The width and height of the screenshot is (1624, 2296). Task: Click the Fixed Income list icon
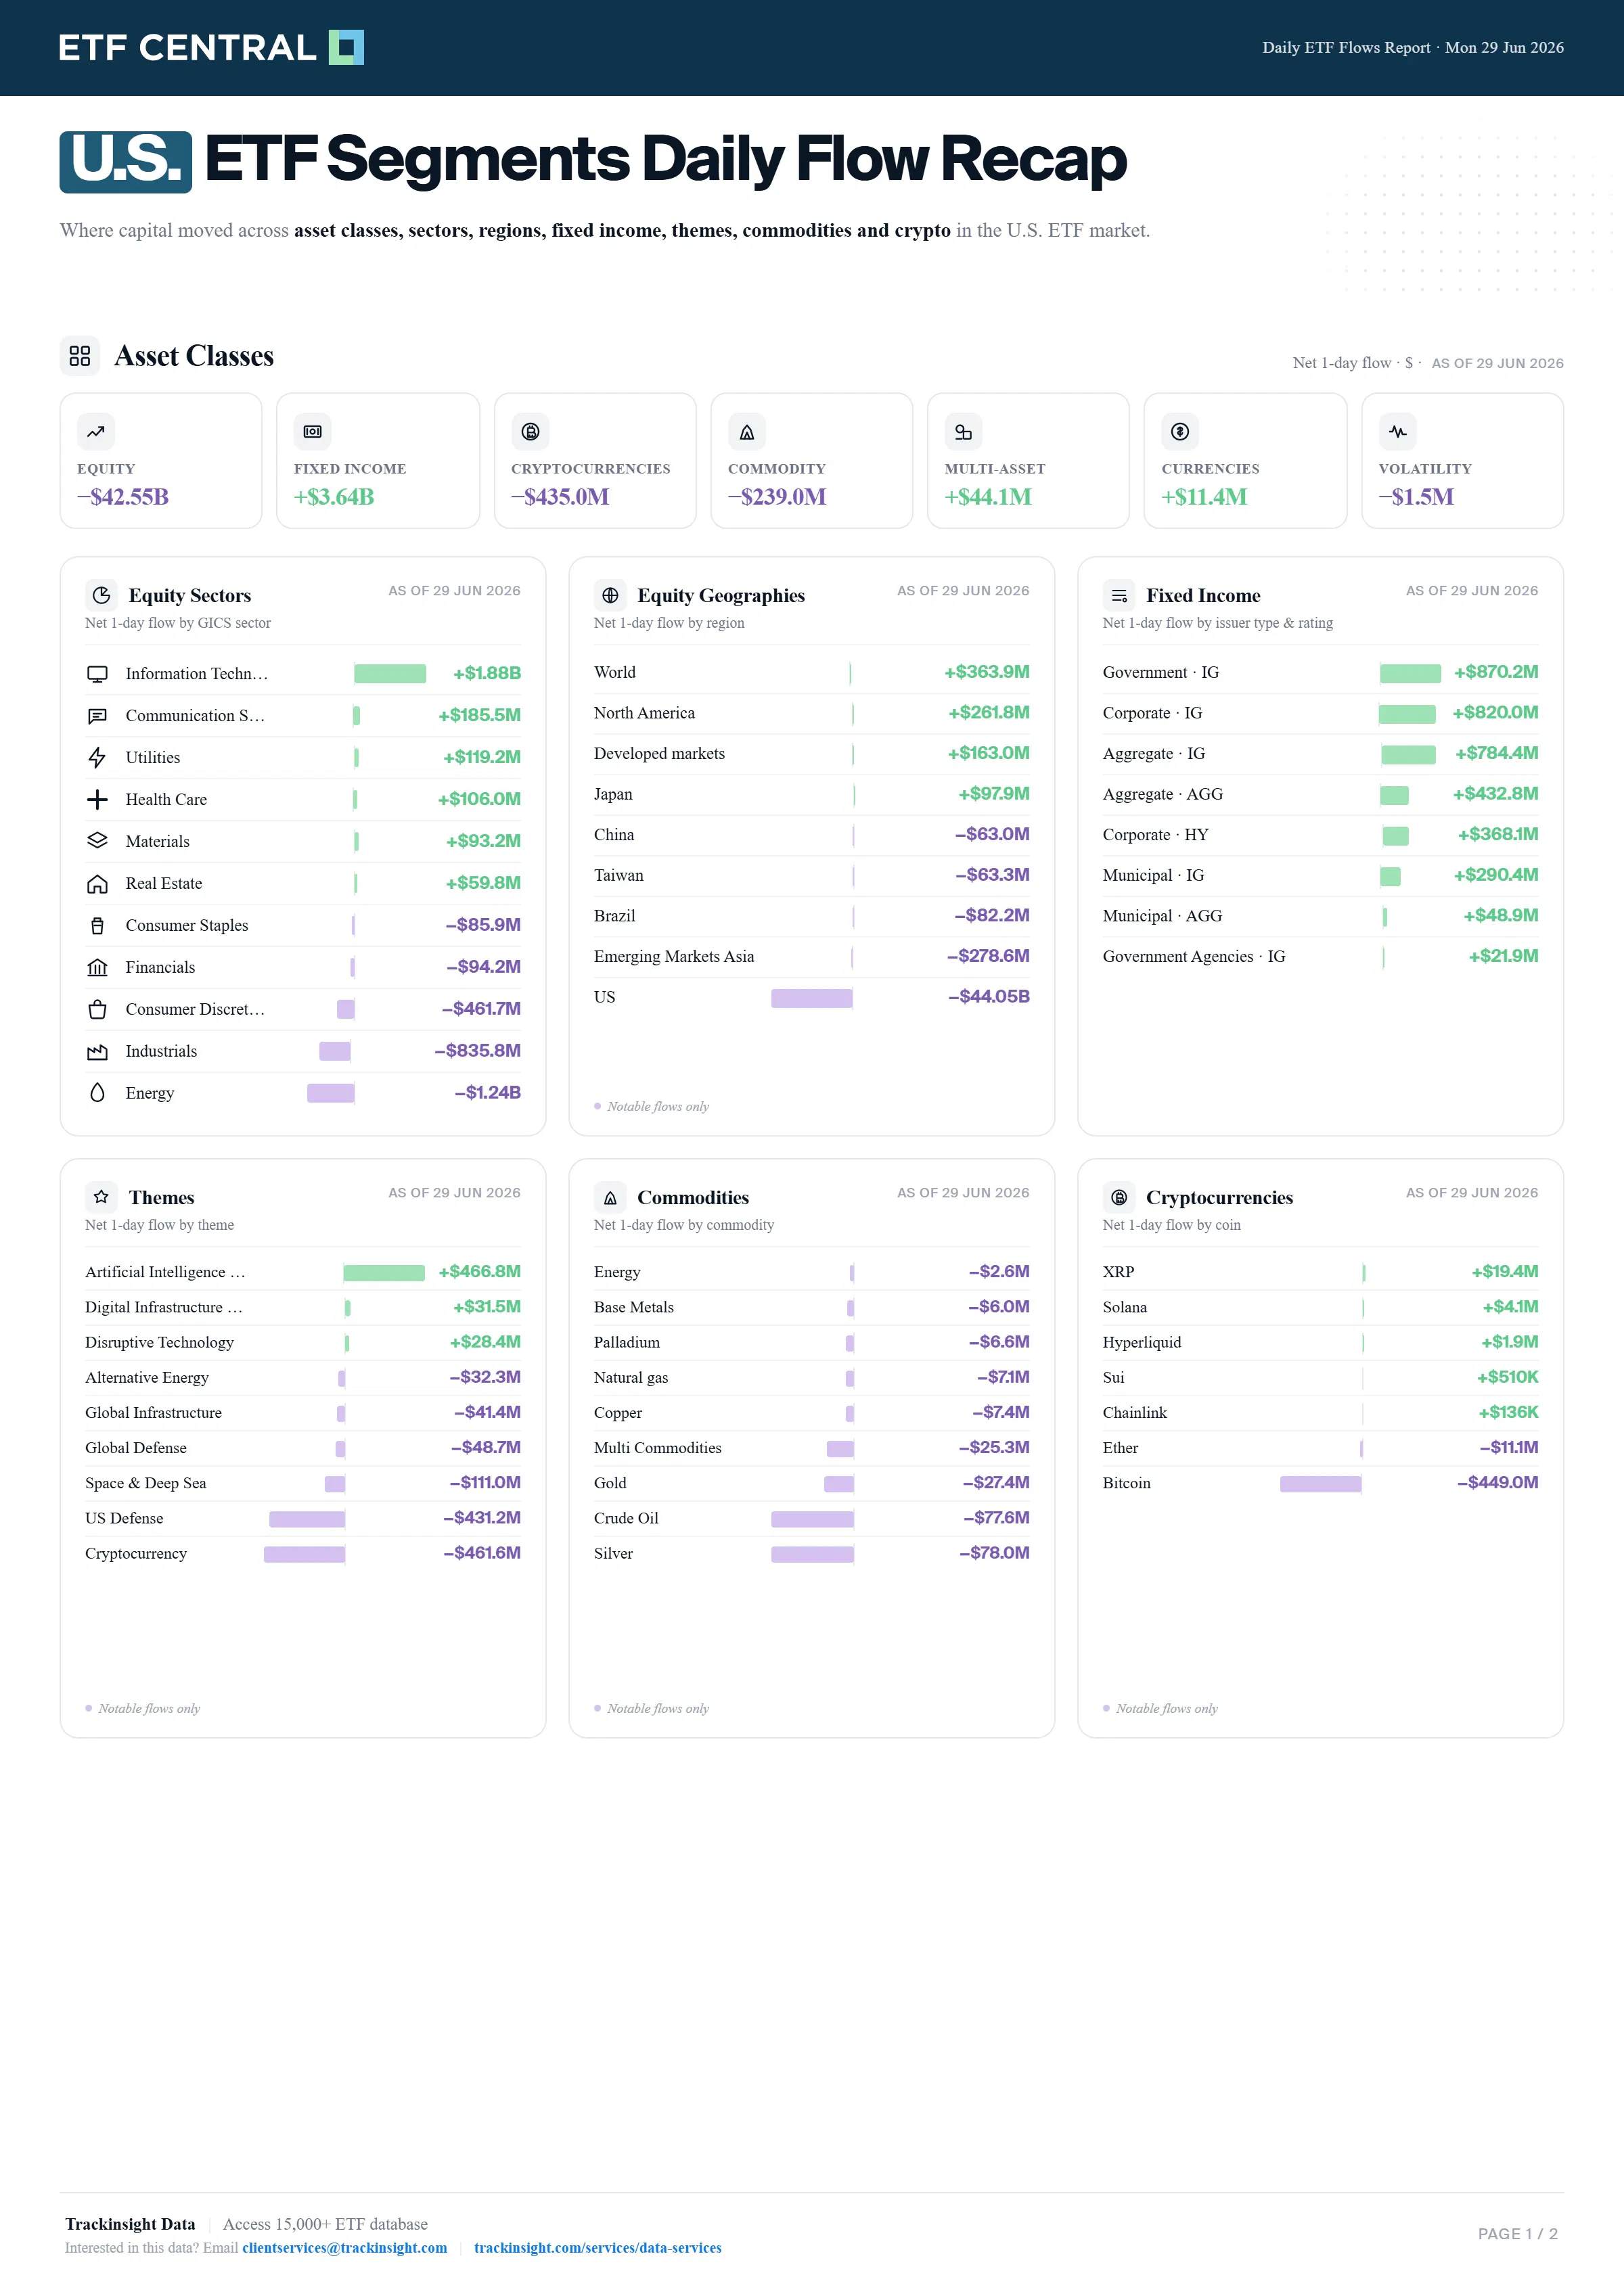1119,595
